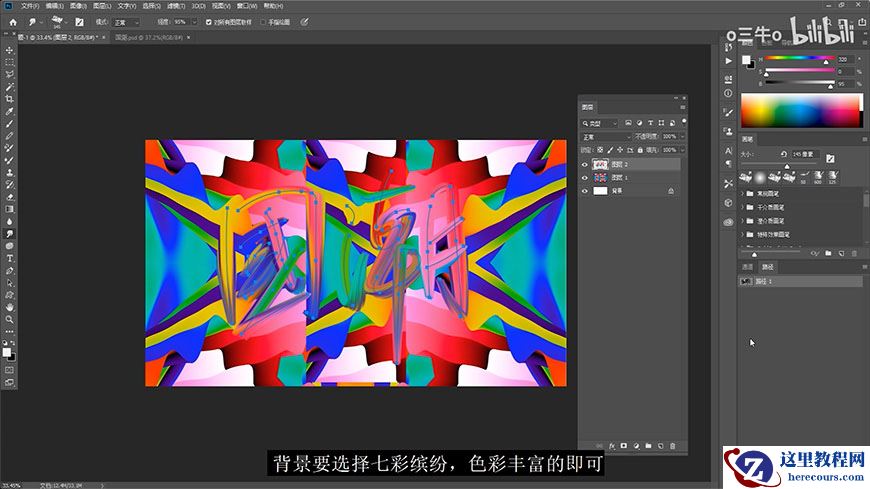The width and height of the screenshot is (870, 489).
Task: Click the brush size 145 像素 field
Action: pos(805,154)
